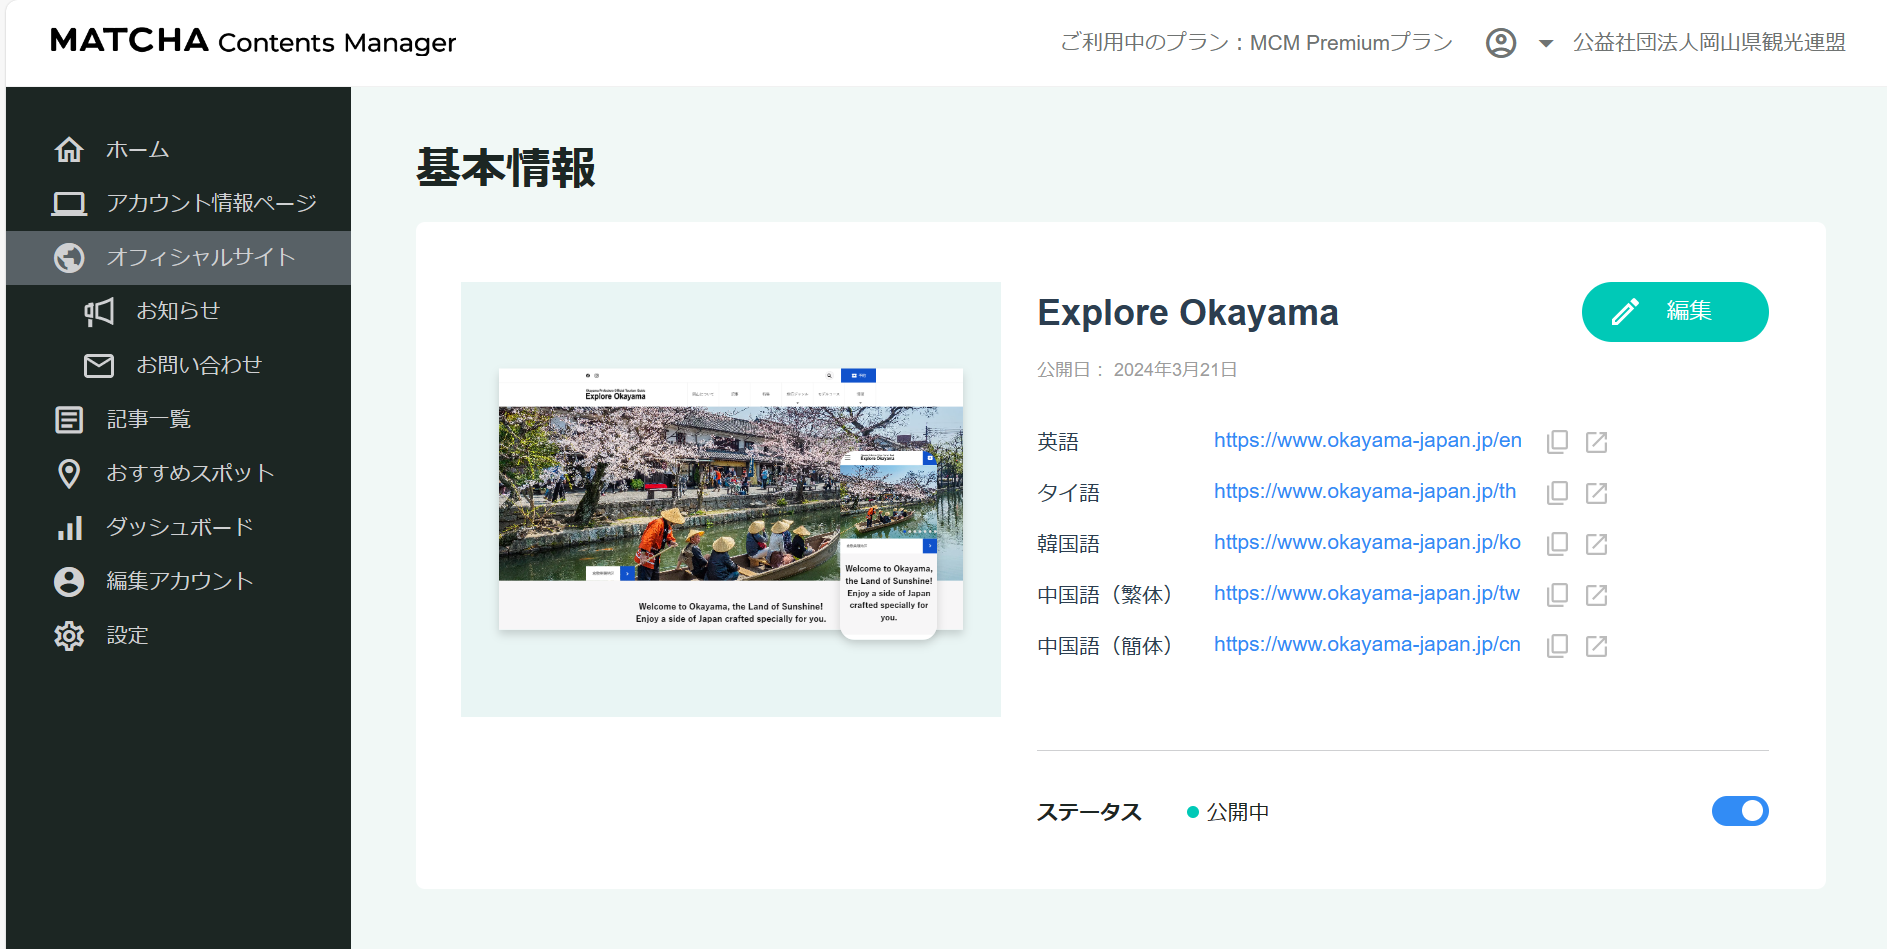Open ダッシュボード in the sidebar

click(178, 528)
